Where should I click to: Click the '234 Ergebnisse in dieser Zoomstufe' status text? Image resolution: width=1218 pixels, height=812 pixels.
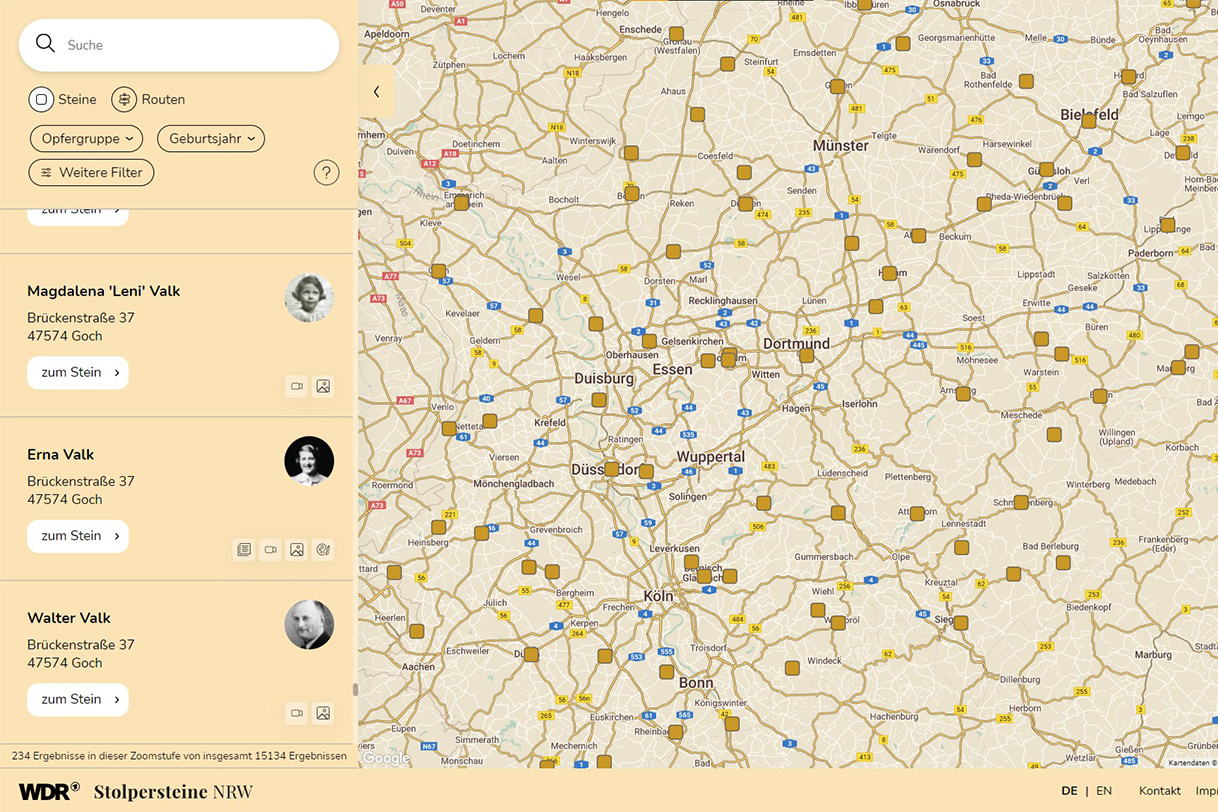pos(179,756)
